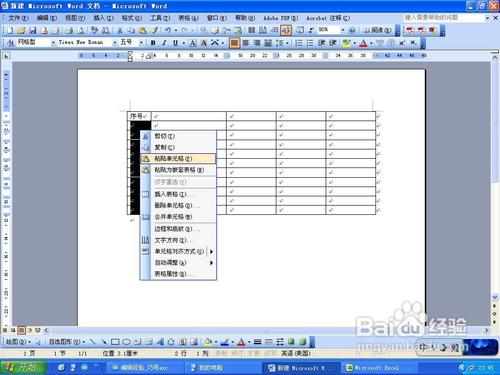This screenshot has height=375, width=500.
Task: Click the Open folder toolbar icon
Action: coord(21,31)
